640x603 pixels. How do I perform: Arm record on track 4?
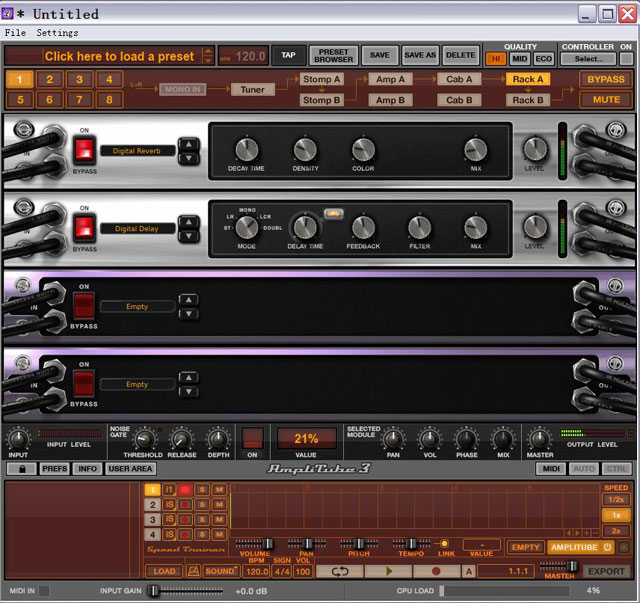coord(185,534)
